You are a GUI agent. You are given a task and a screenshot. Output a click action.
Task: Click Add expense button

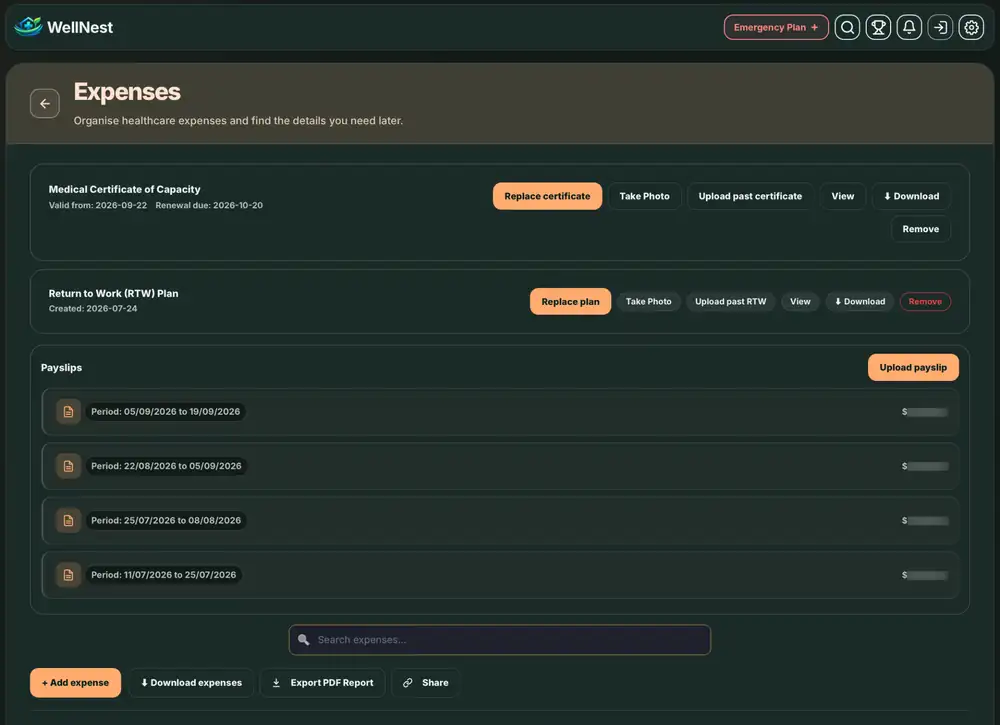pyautogui.click(x=75, y=683)
